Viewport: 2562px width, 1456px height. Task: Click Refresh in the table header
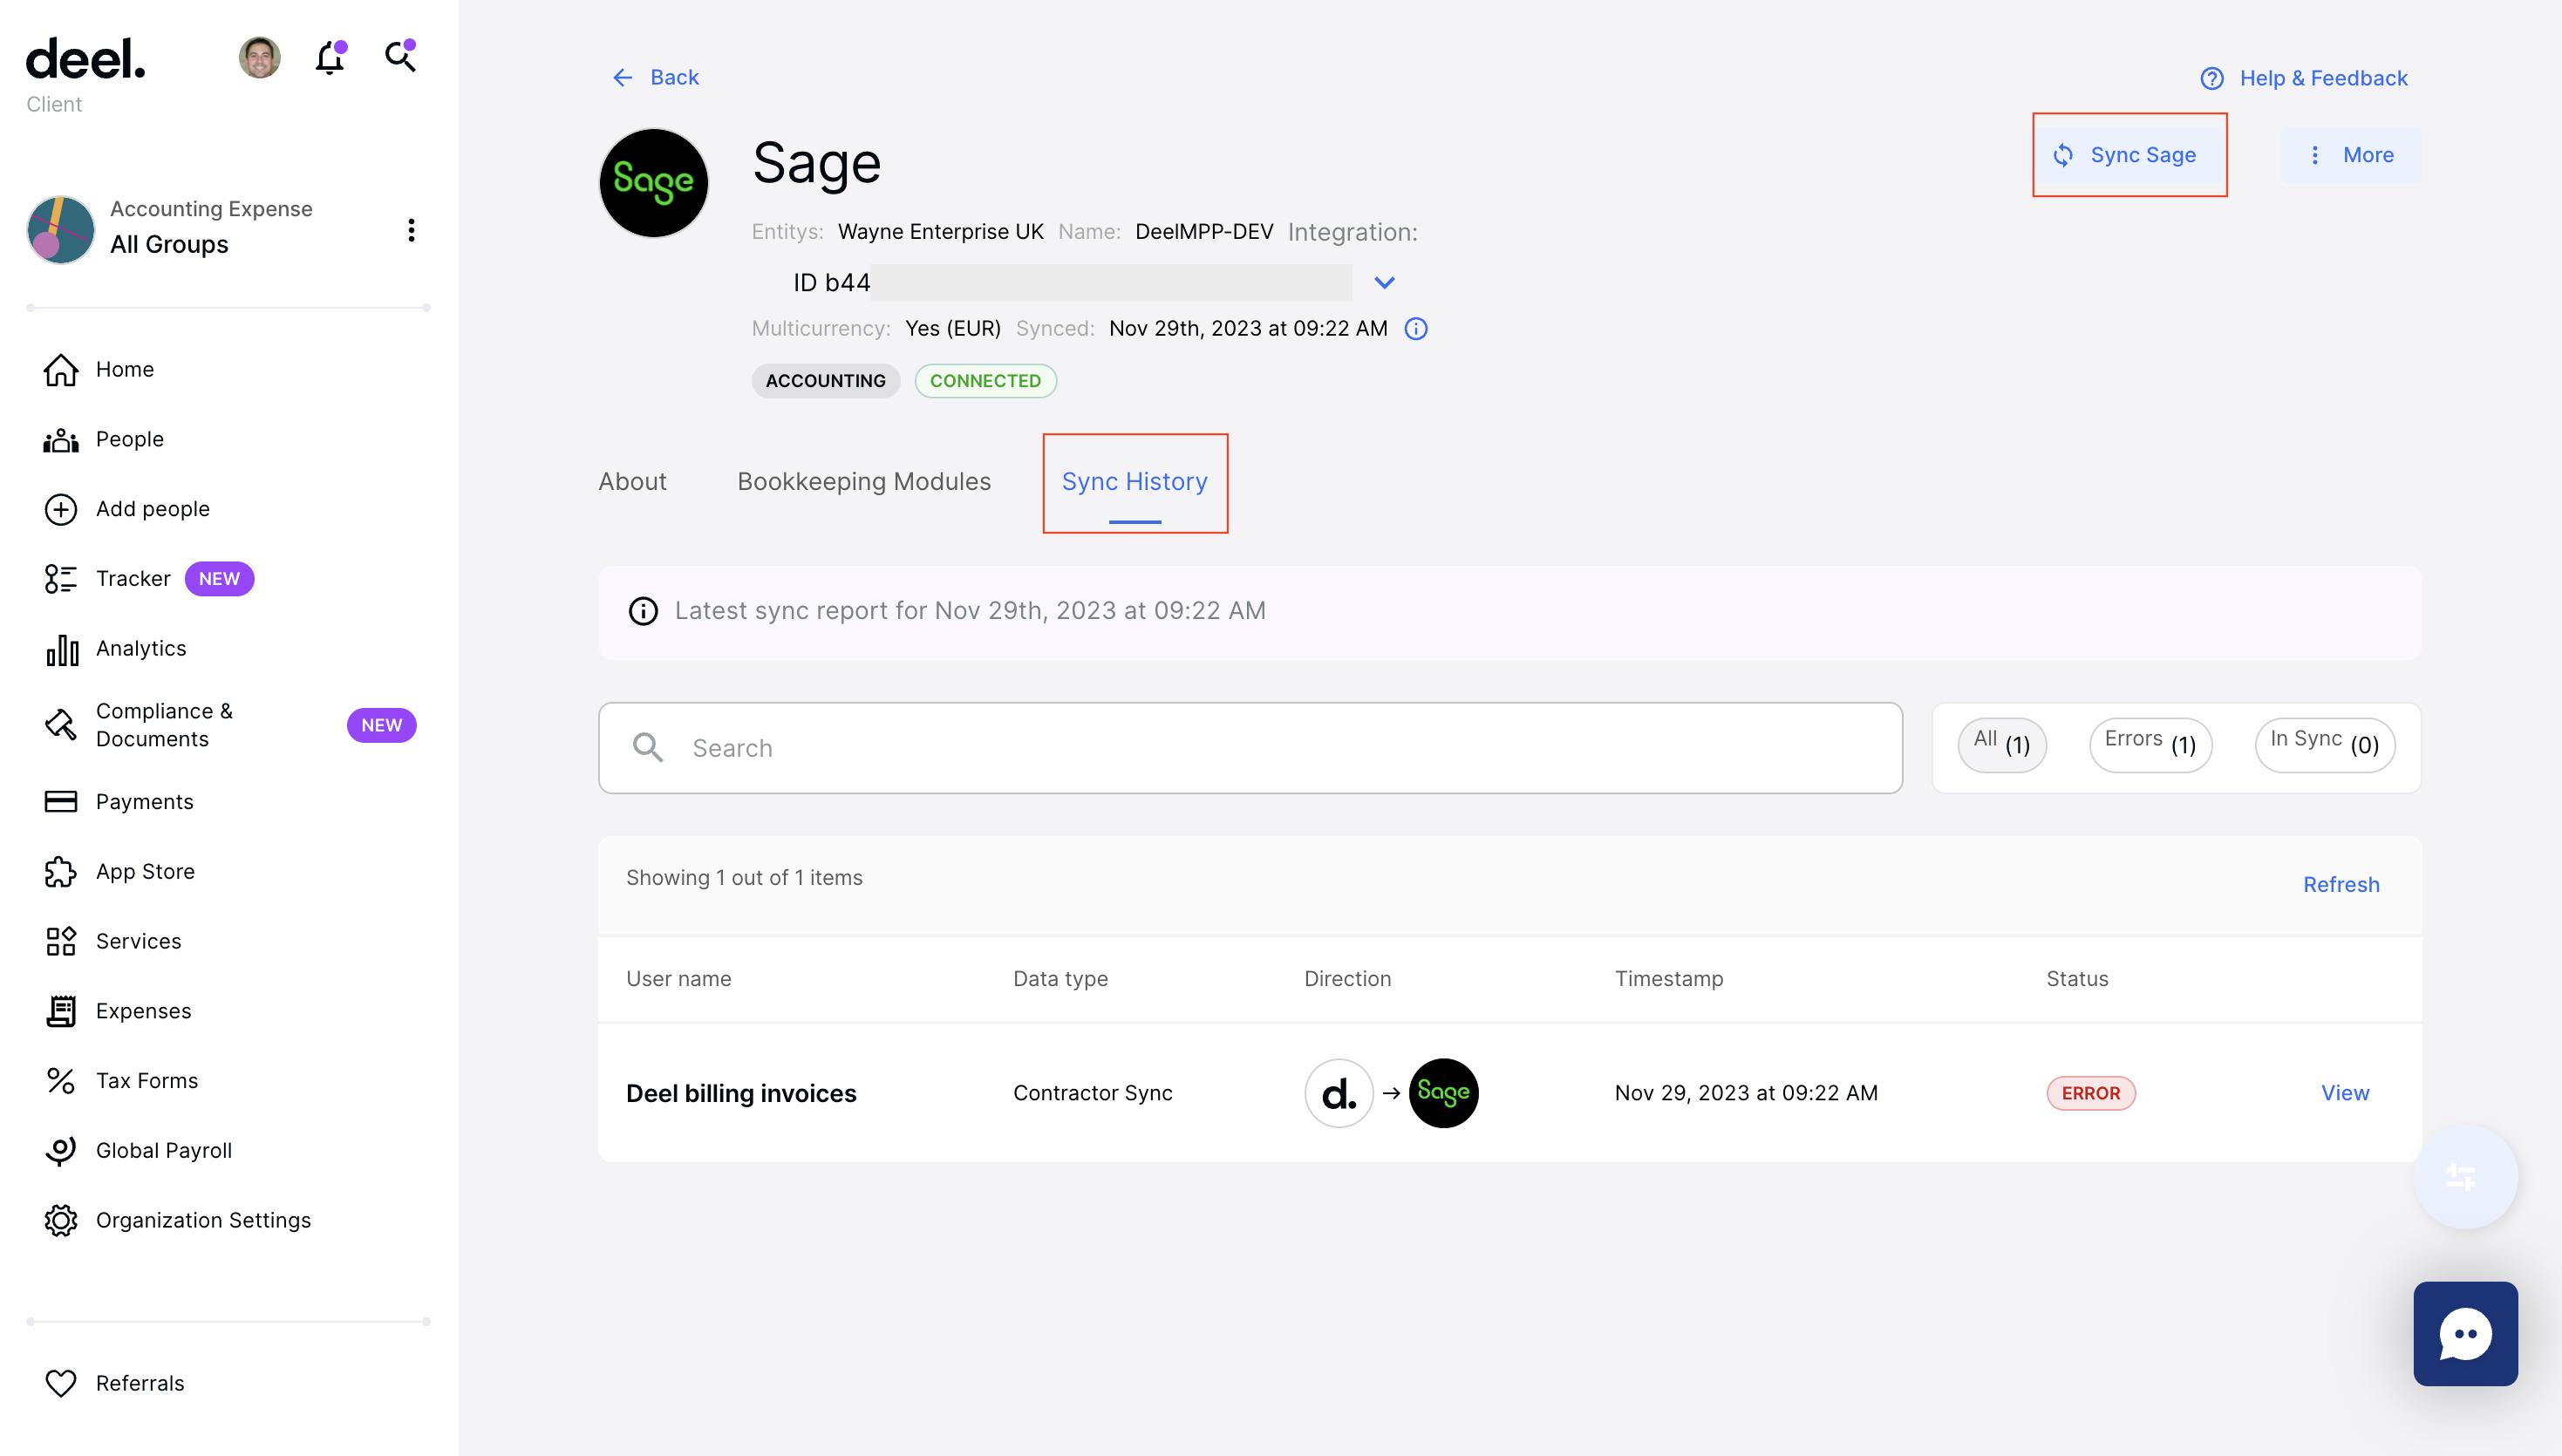2341,885
